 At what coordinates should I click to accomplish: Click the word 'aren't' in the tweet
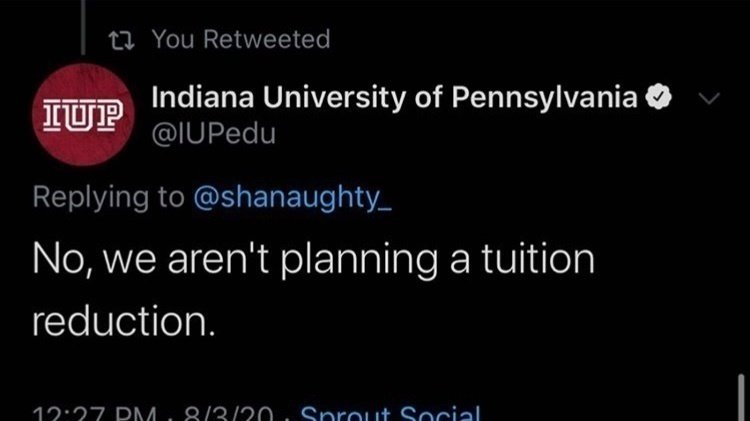pos(218,259)
